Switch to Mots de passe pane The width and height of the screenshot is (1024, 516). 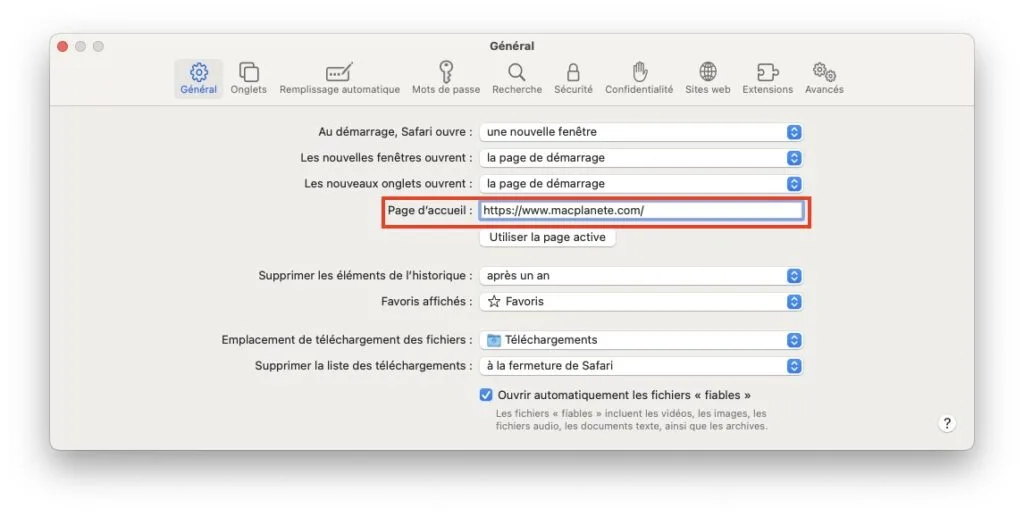pyautogui.click(x=446, y=78)
